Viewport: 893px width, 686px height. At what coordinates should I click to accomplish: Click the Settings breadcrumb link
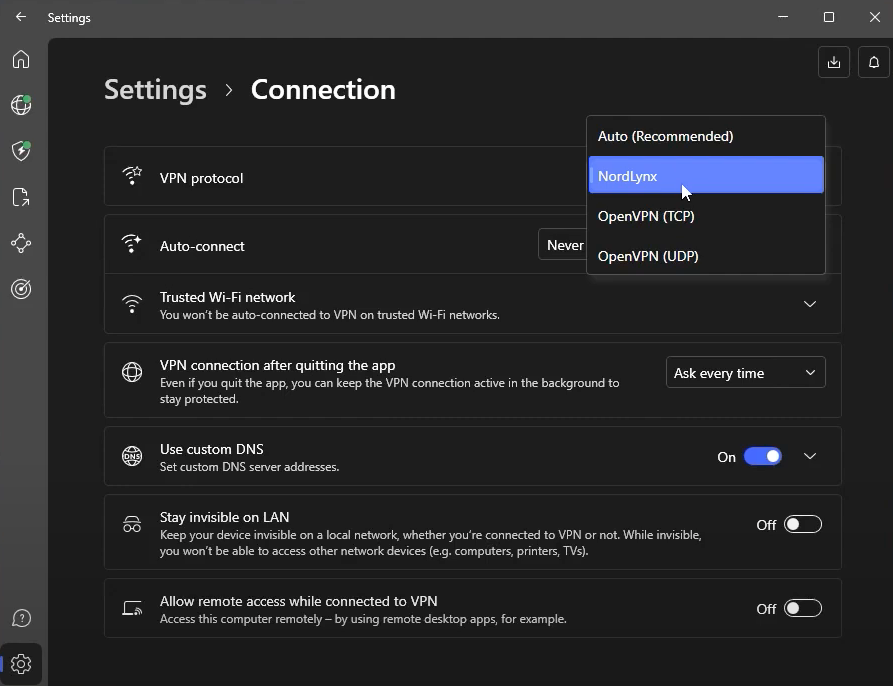pyautogui.click(x=155, y=90)
